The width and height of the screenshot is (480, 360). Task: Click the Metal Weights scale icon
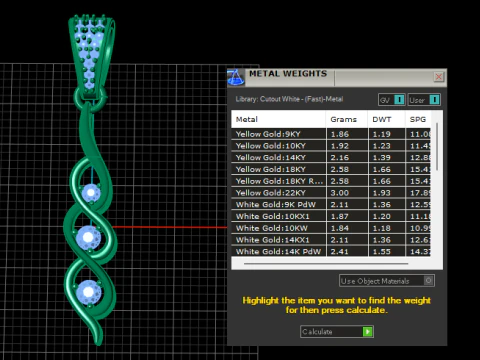coord(236,77)
